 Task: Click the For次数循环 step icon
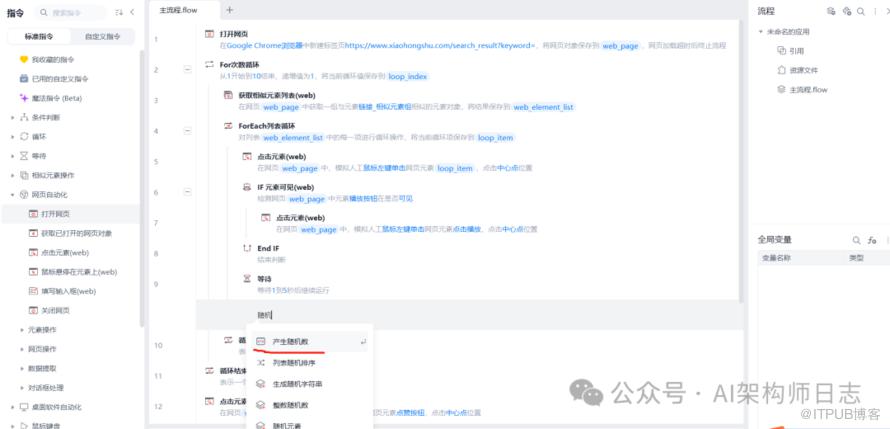(209, 65)
